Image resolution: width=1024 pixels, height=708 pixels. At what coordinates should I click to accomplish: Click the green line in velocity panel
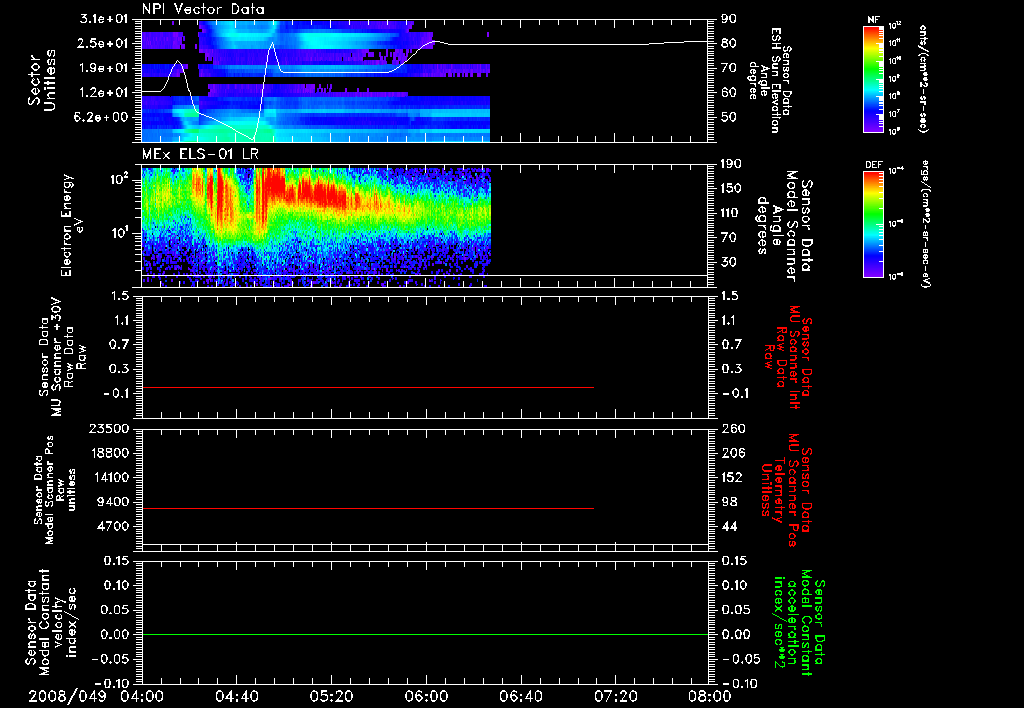(424, 635)
